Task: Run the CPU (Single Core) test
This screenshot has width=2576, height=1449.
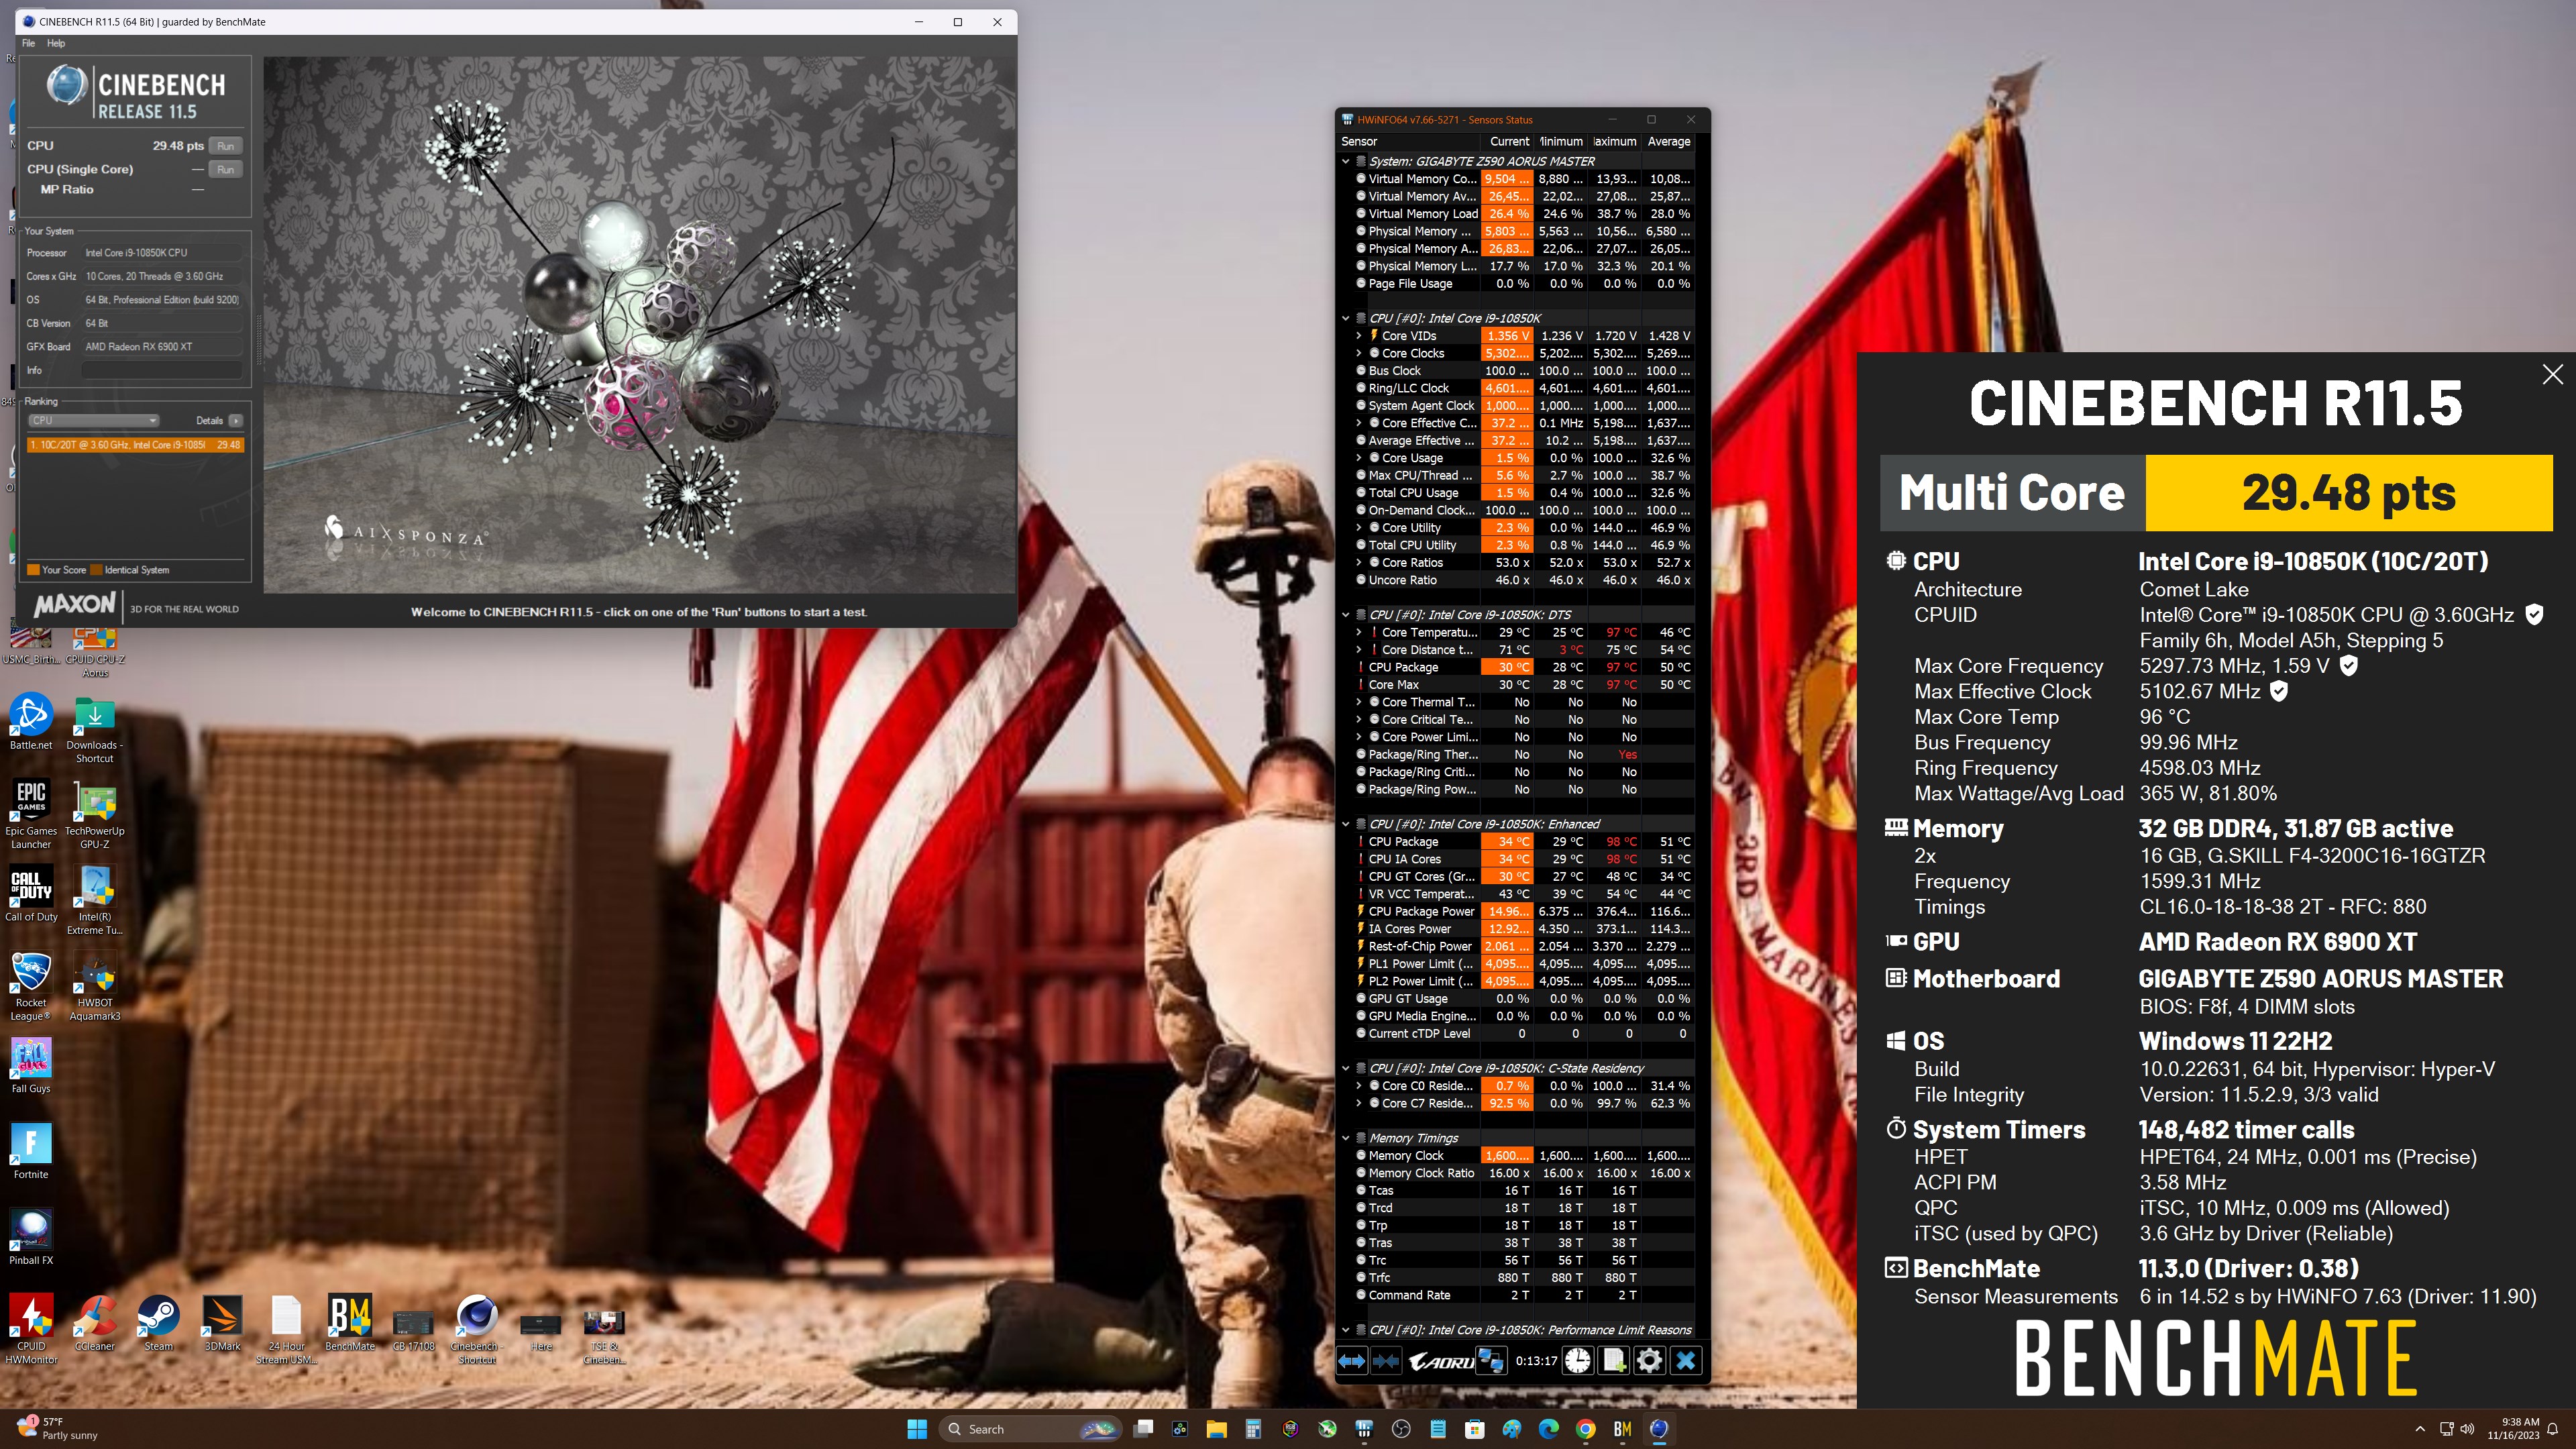Action: click(x=226, y=170)
